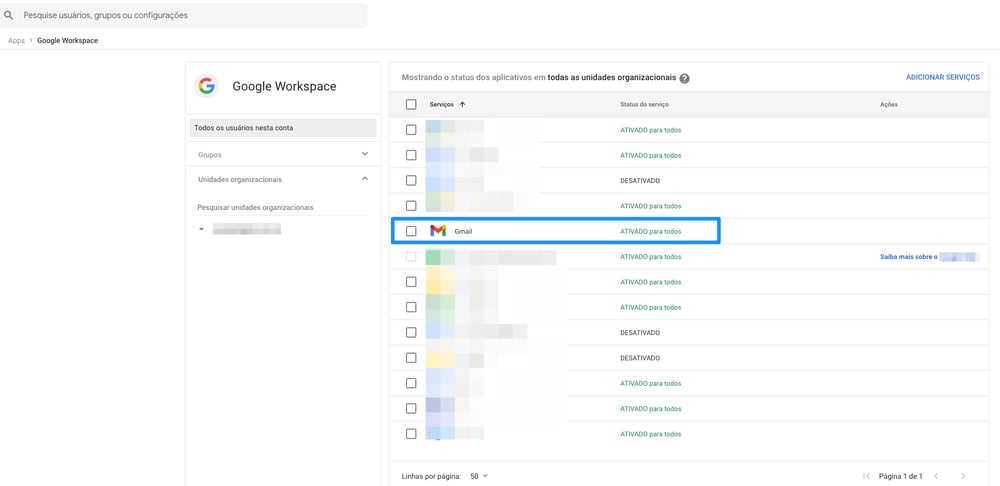
Task: Click the 'Saiba mais sobre o' link
Action: point(909,256)
